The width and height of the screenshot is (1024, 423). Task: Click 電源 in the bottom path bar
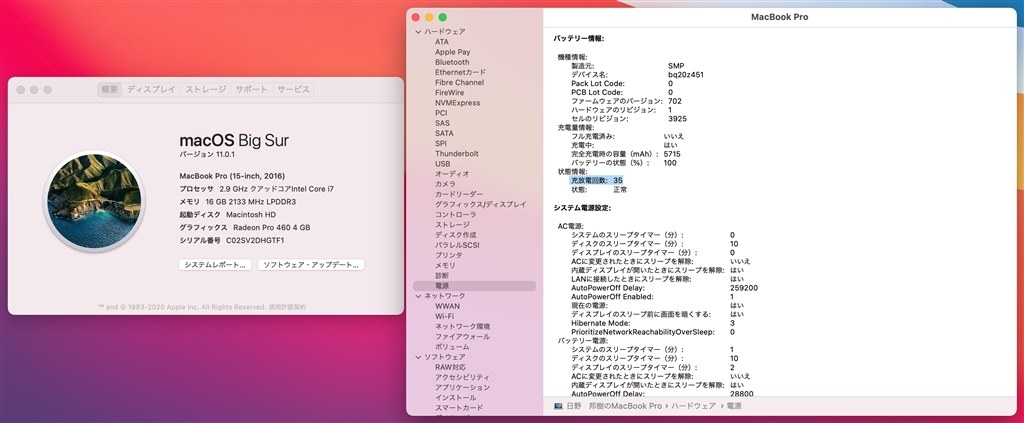tap(734, 406)
